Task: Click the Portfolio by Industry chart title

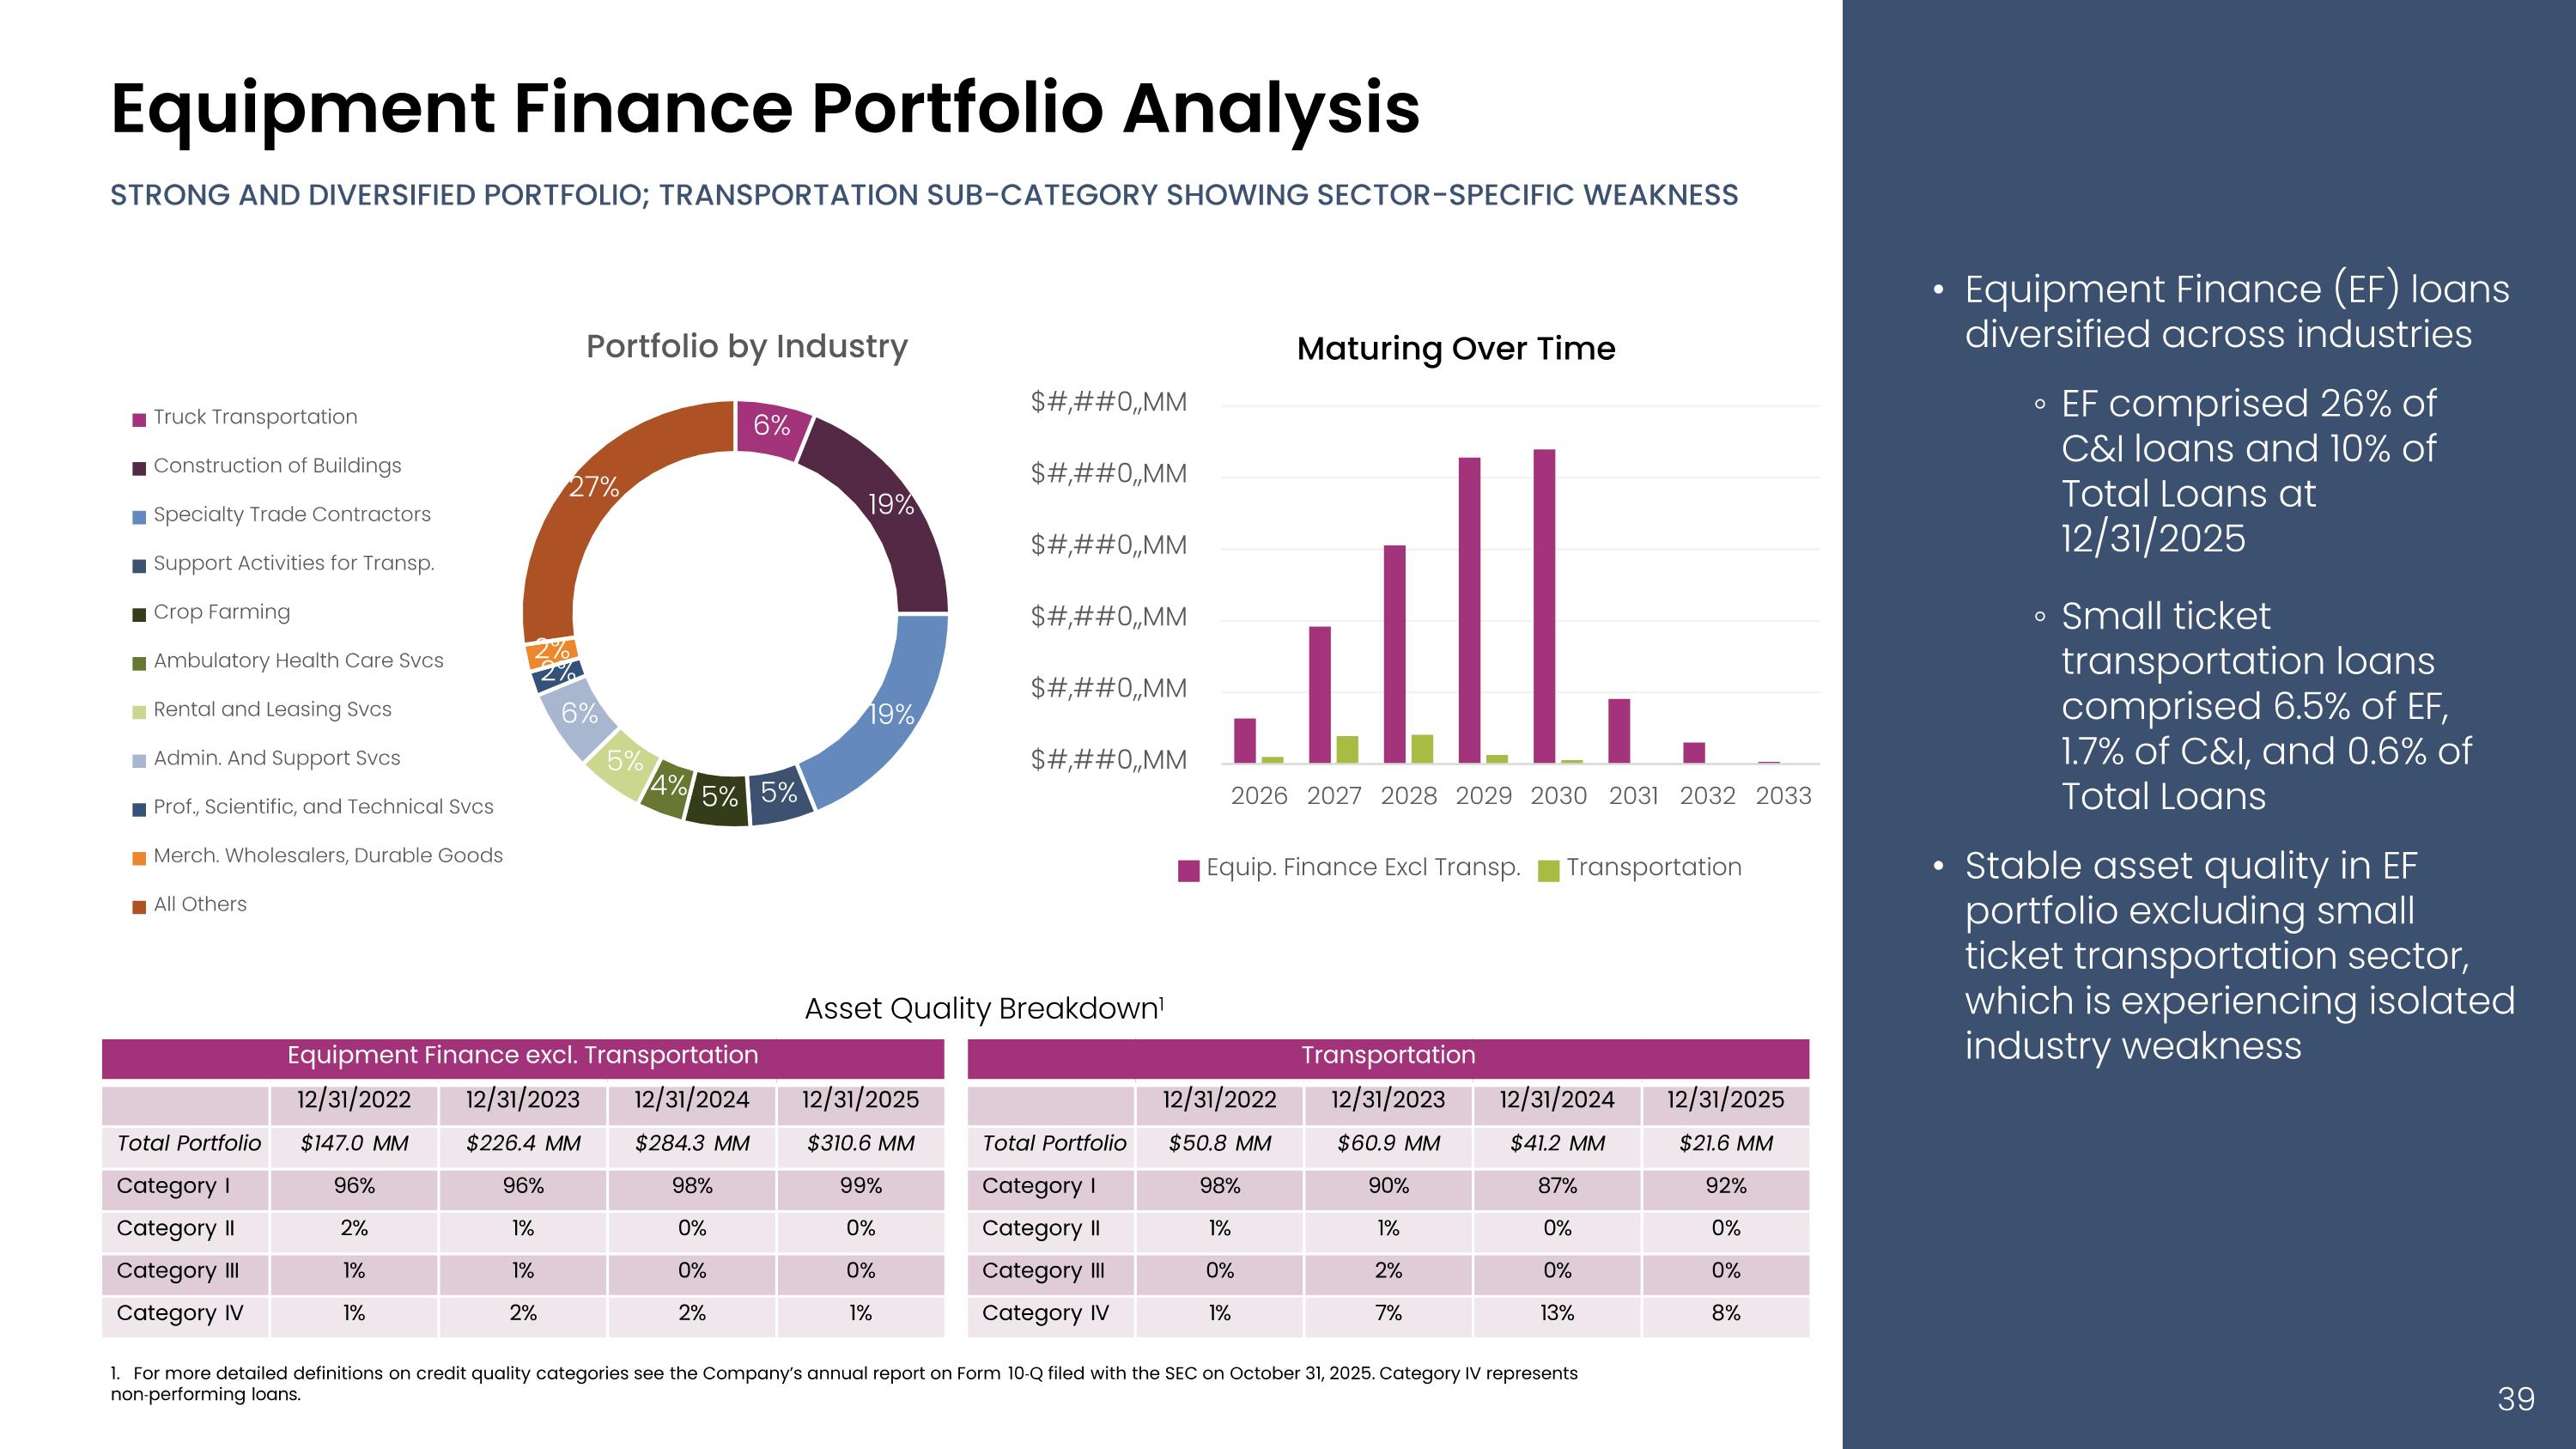Action: 746,346
